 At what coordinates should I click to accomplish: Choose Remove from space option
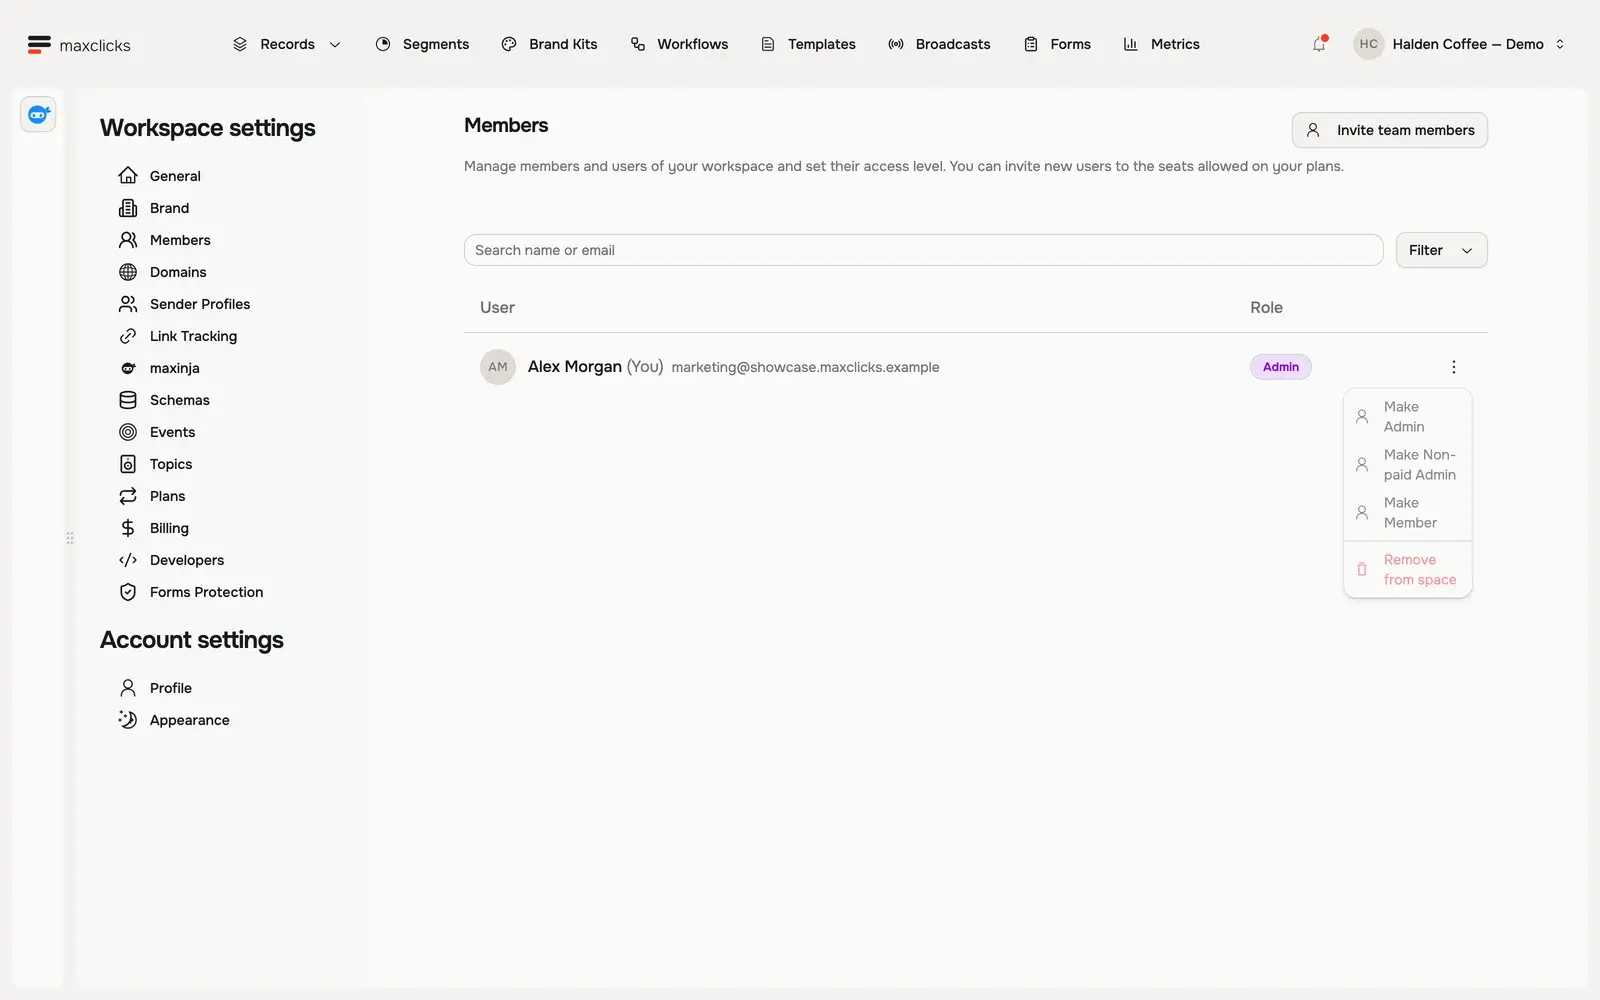1408,570
